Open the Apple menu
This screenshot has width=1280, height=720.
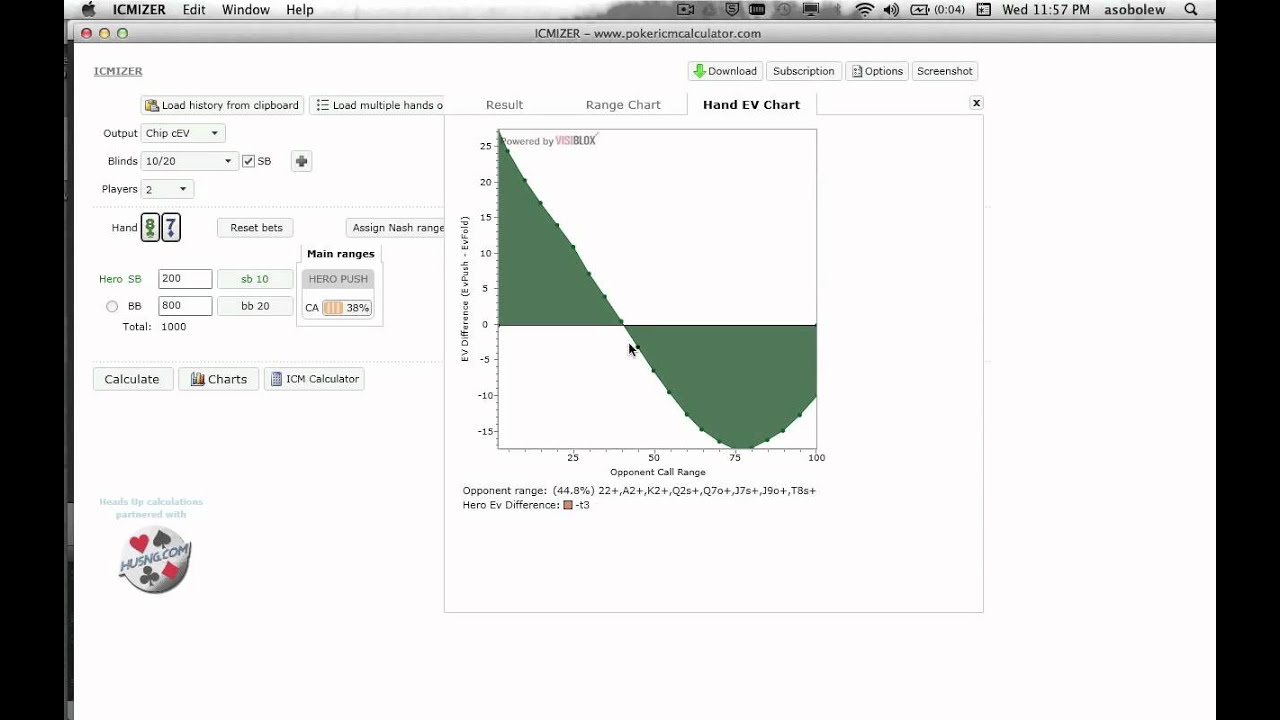[x=88, y=10]
